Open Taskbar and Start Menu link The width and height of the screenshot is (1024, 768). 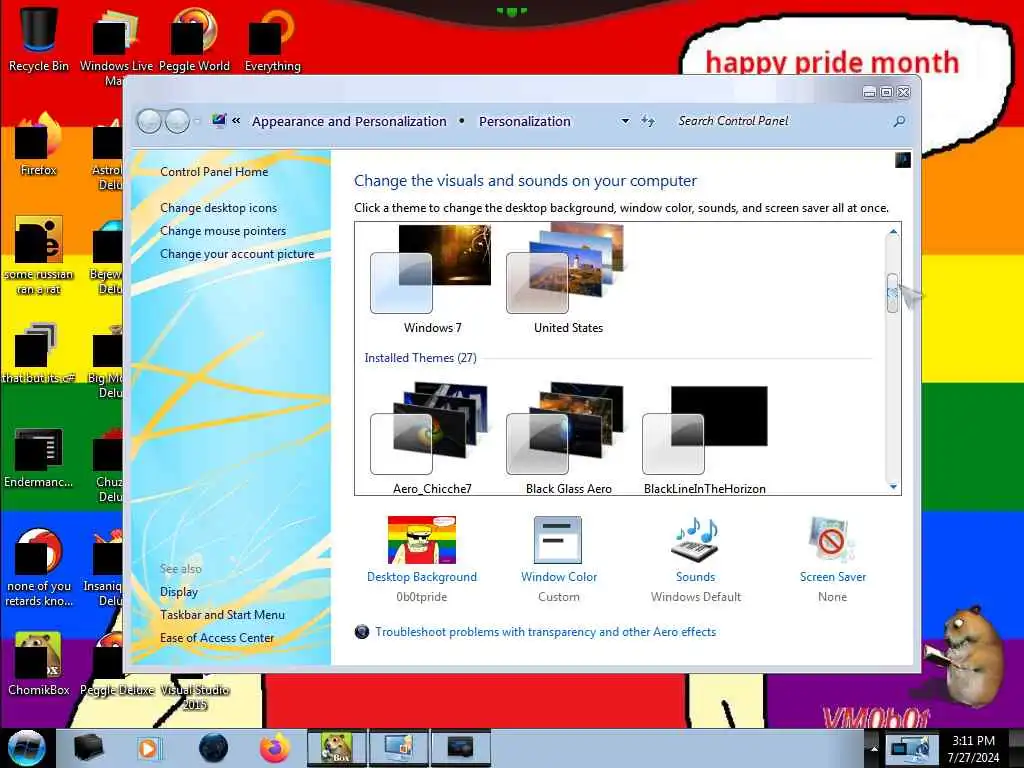pyautogui.click(x=222, y=615)
